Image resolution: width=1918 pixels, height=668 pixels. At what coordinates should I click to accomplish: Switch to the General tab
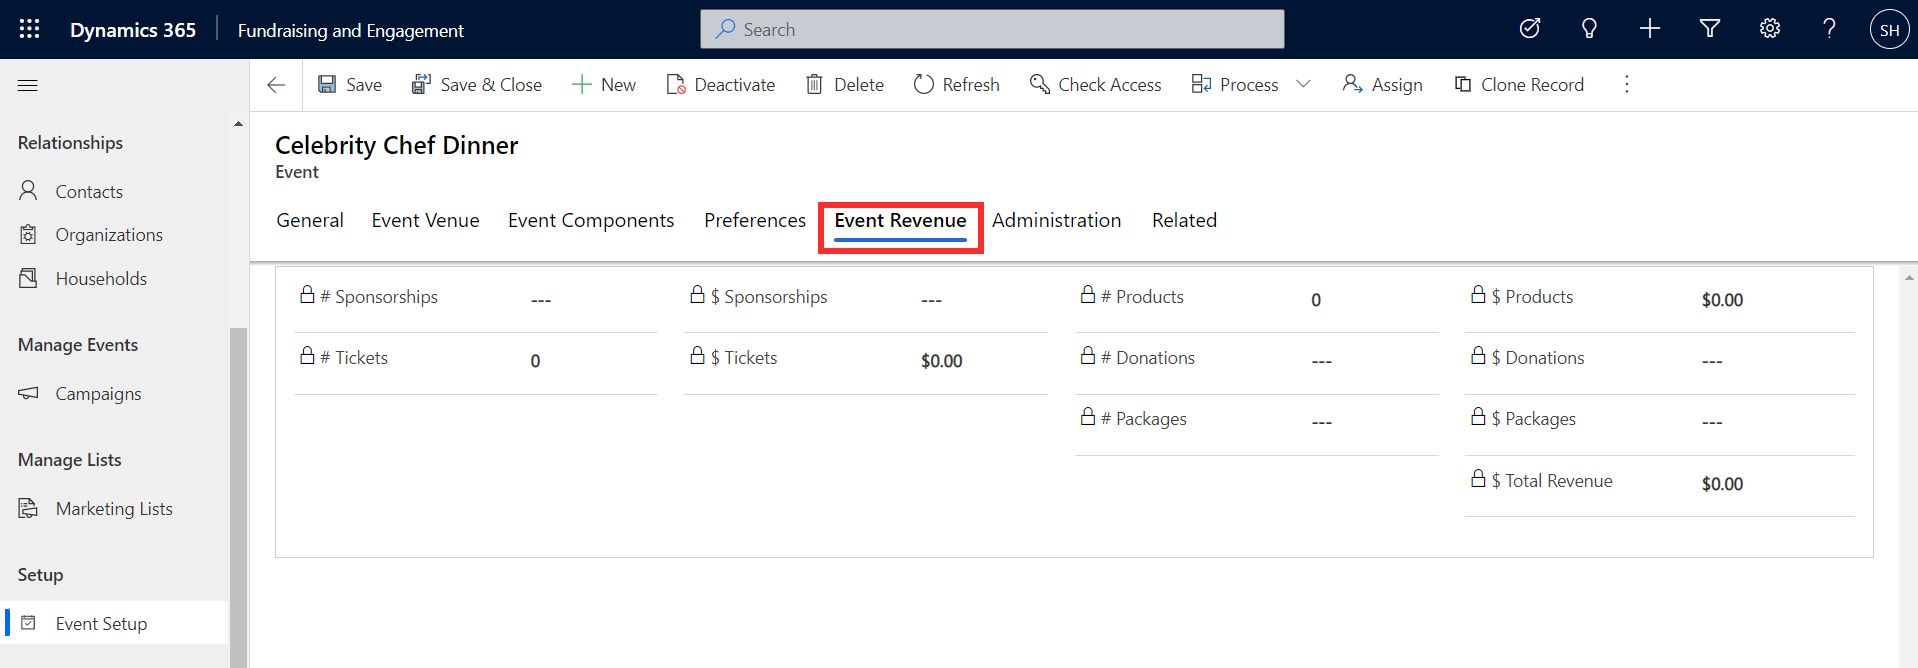310,220
